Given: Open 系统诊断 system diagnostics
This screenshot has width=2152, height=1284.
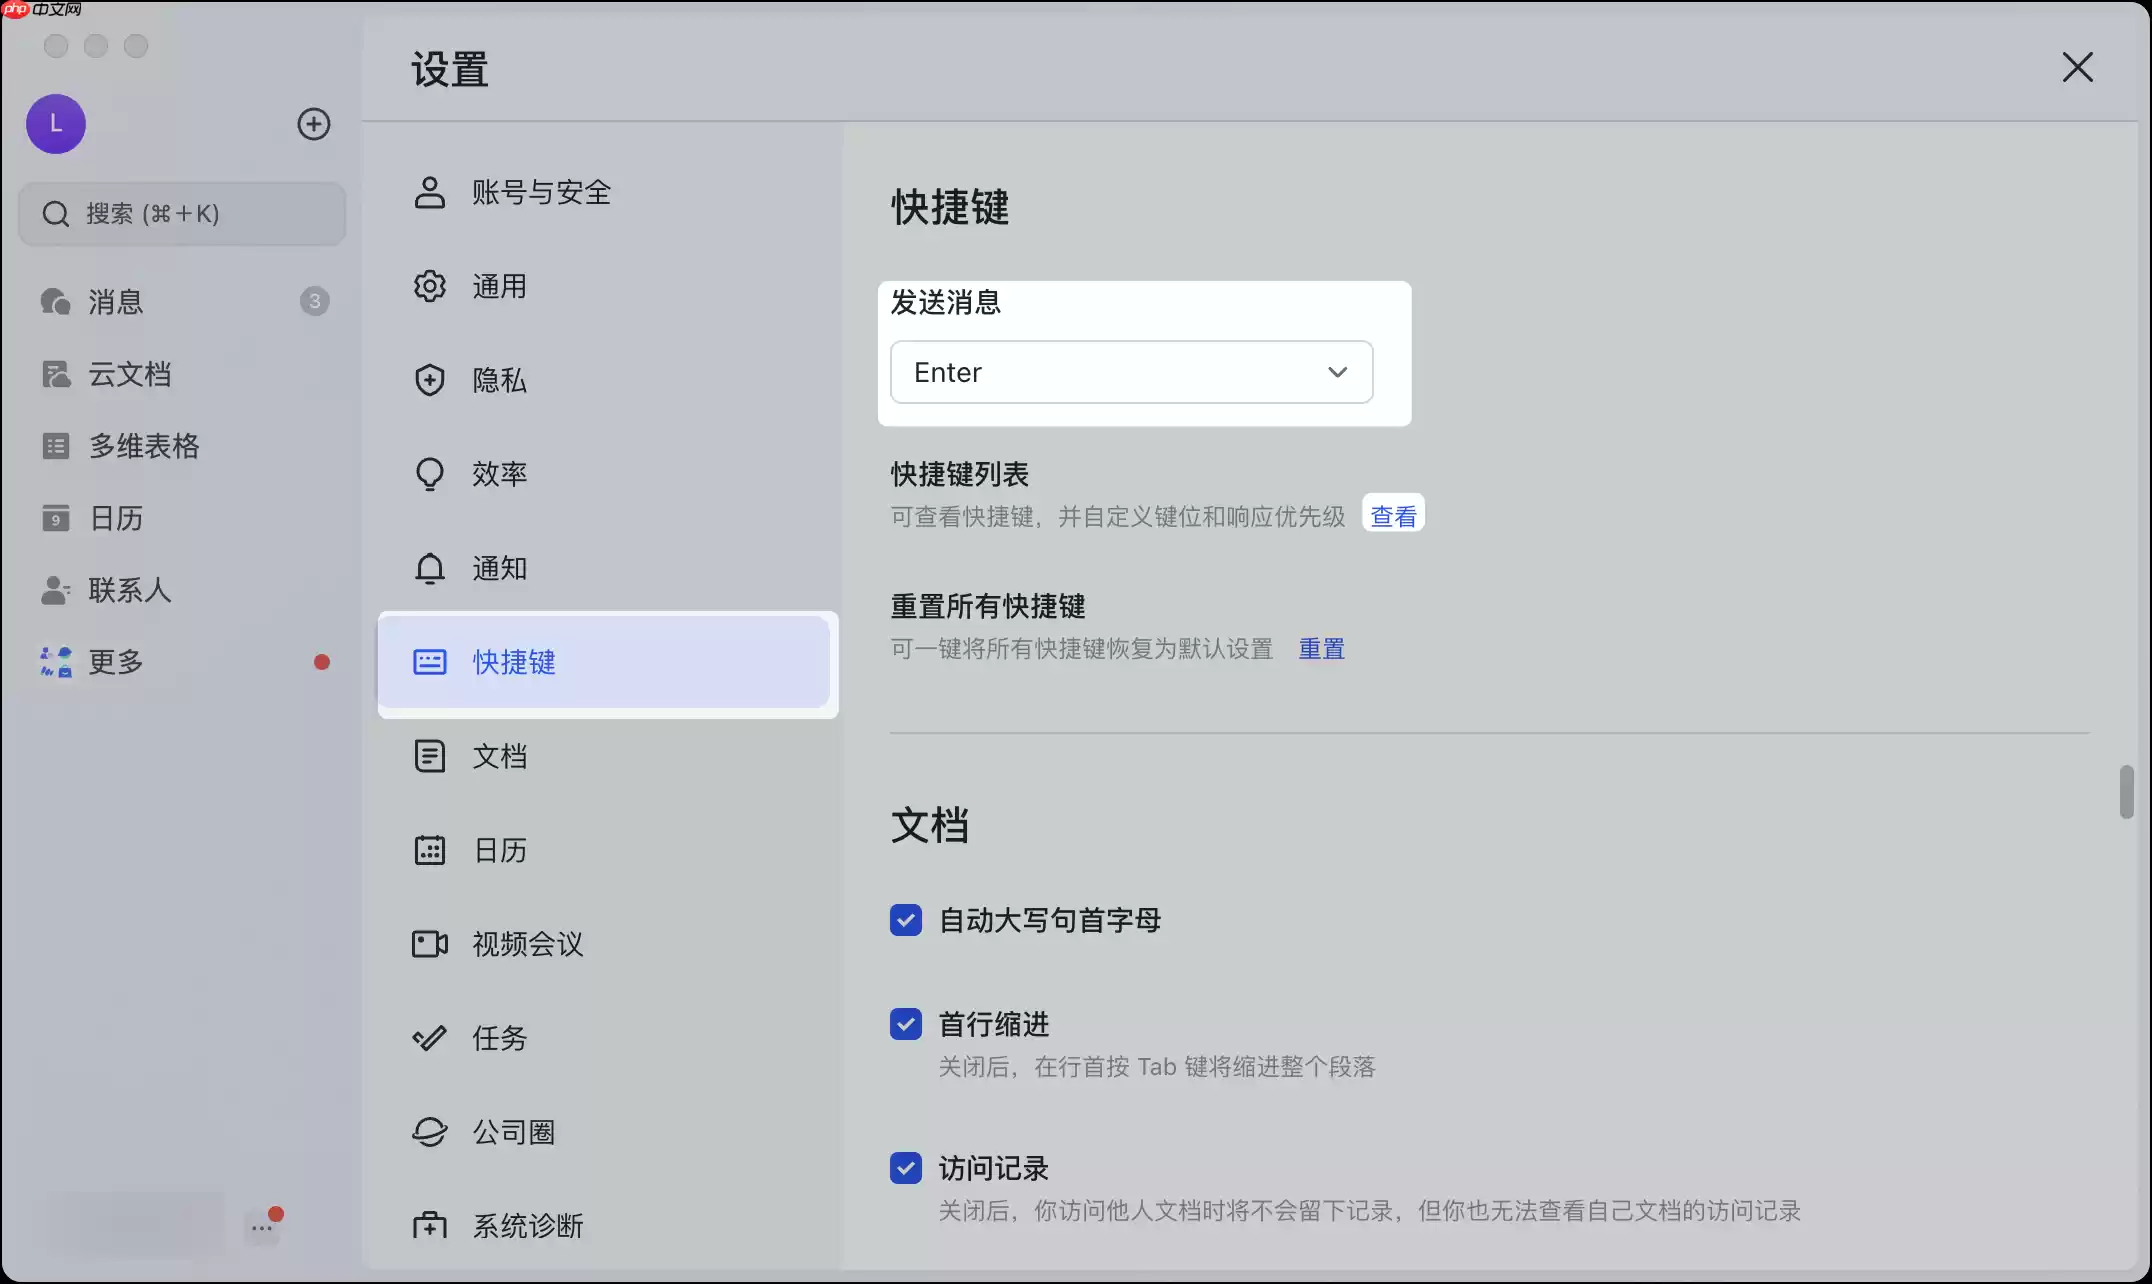Looking at the screenshot, I should (528, 1225).
